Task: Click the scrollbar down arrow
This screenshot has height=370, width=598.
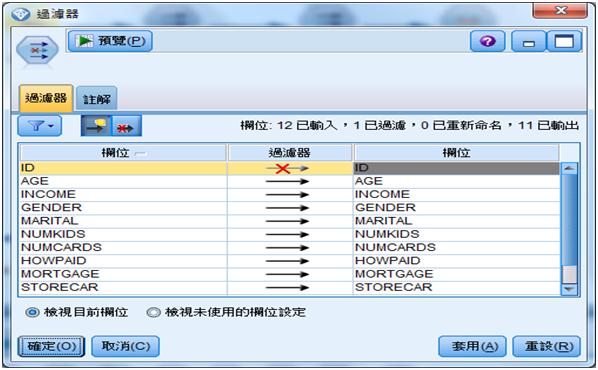Action: click(x=569, y=289)
